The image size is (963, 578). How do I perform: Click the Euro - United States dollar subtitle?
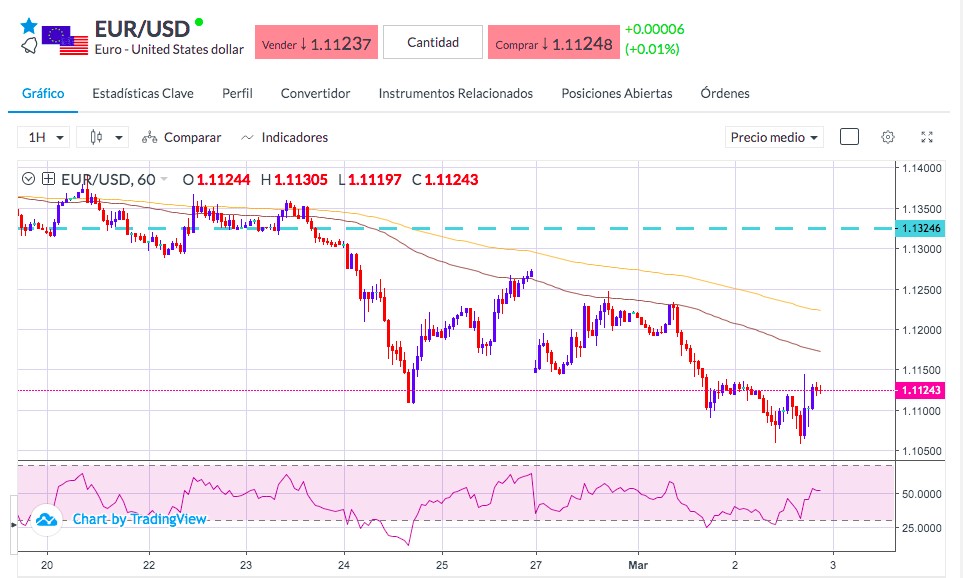[169, 49]
